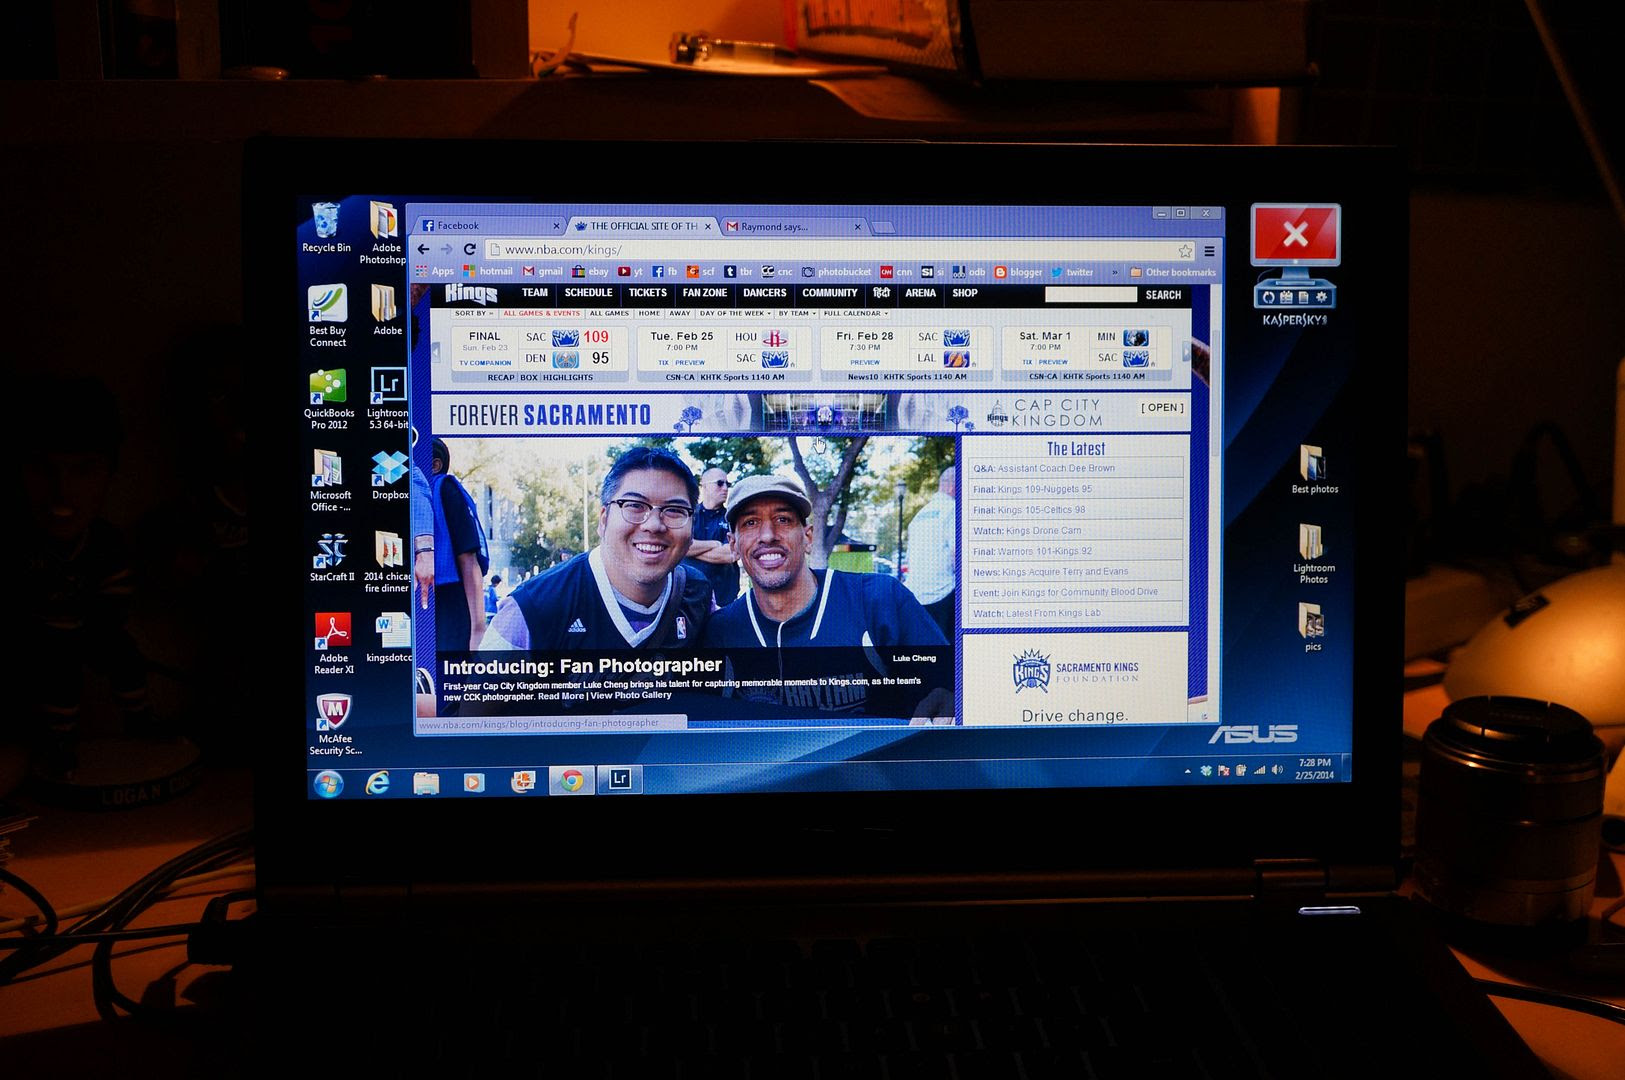Open the COMMUNITY menu item
Screen dimensions: 1625x1080
(830, 293)
